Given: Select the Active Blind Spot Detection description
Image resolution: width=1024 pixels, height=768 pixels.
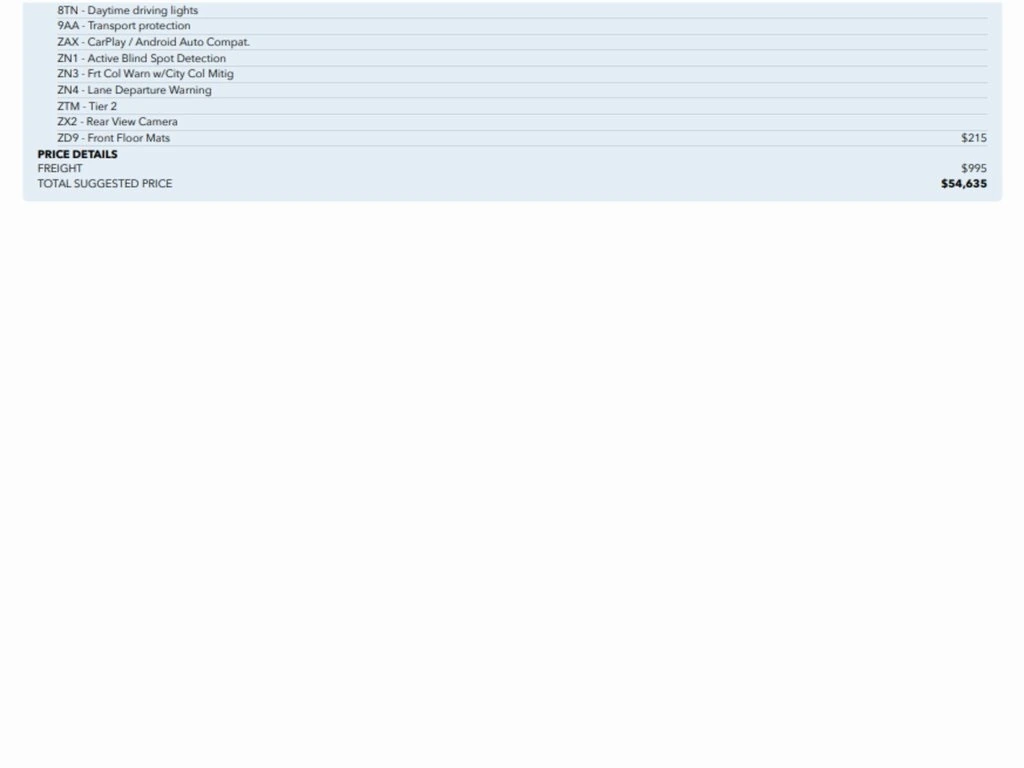Looking at the screenshot, I should pyautogui.click(x=156, y=58).
